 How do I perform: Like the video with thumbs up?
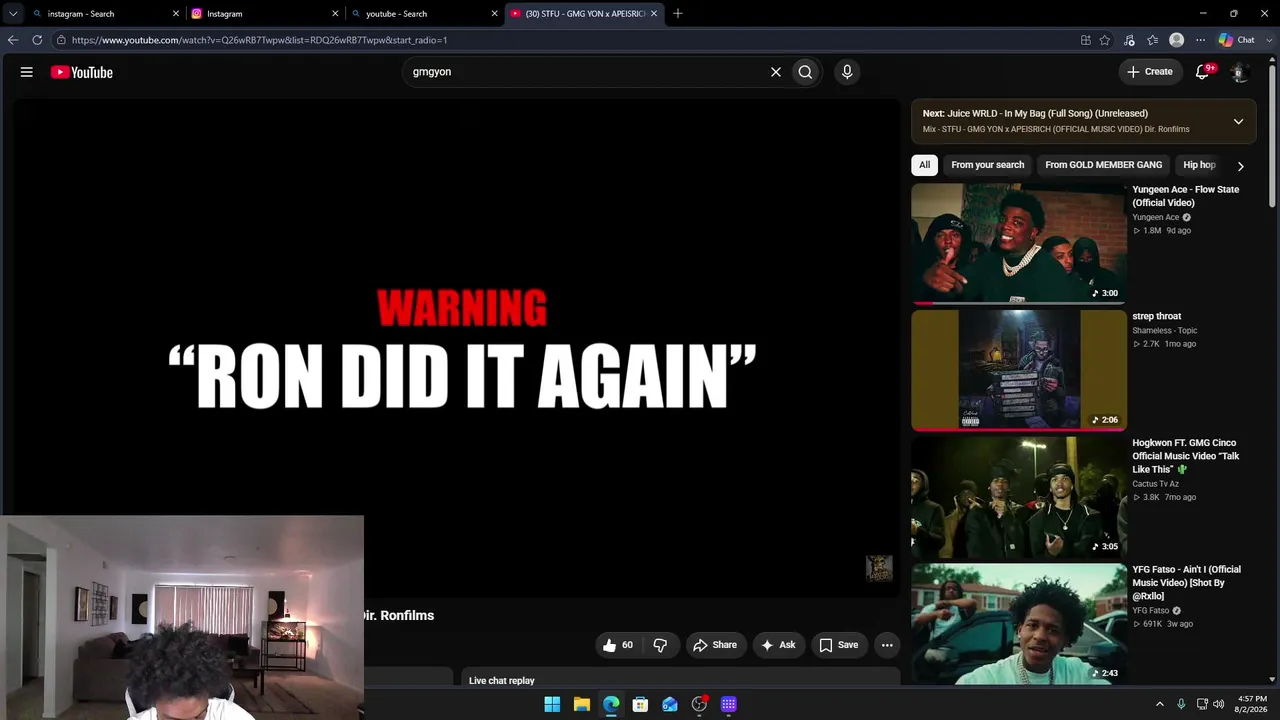tap(616, 645)
